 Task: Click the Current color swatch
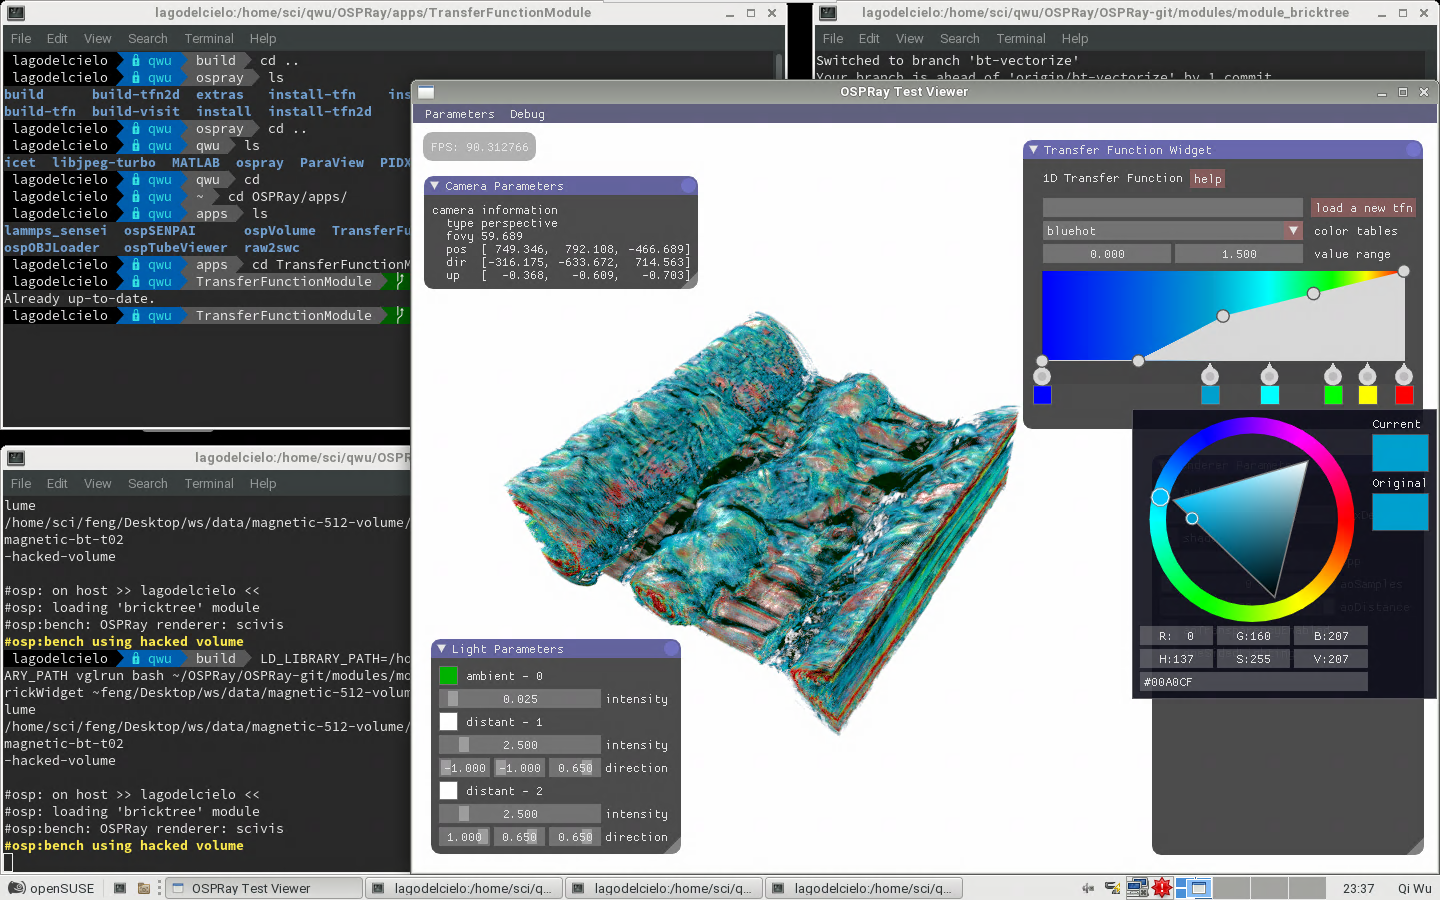click(1400, 453)
